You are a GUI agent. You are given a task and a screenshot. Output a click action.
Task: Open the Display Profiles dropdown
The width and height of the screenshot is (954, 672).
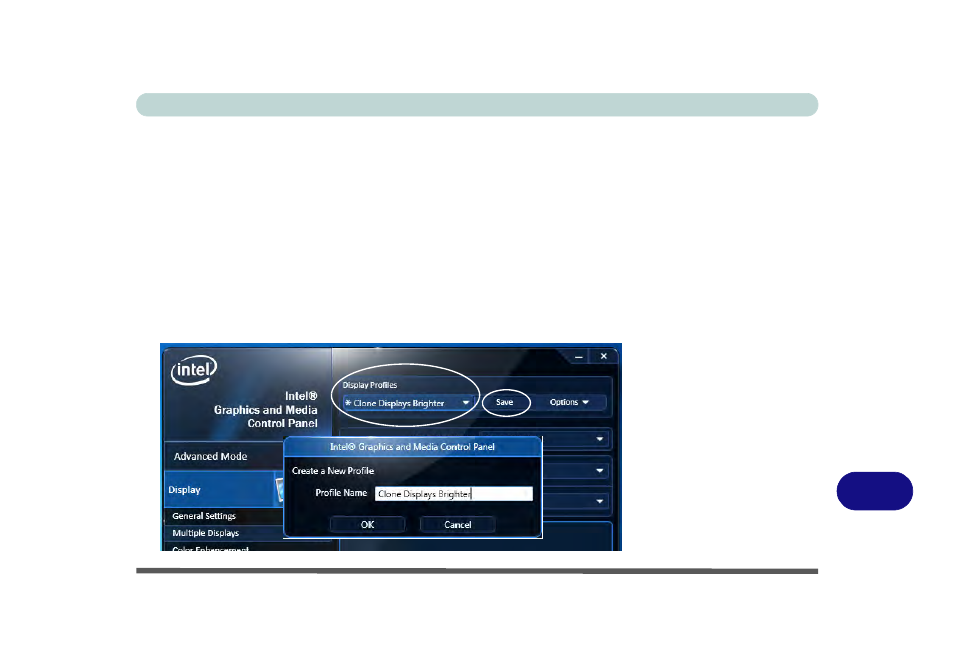click(408, 403)
